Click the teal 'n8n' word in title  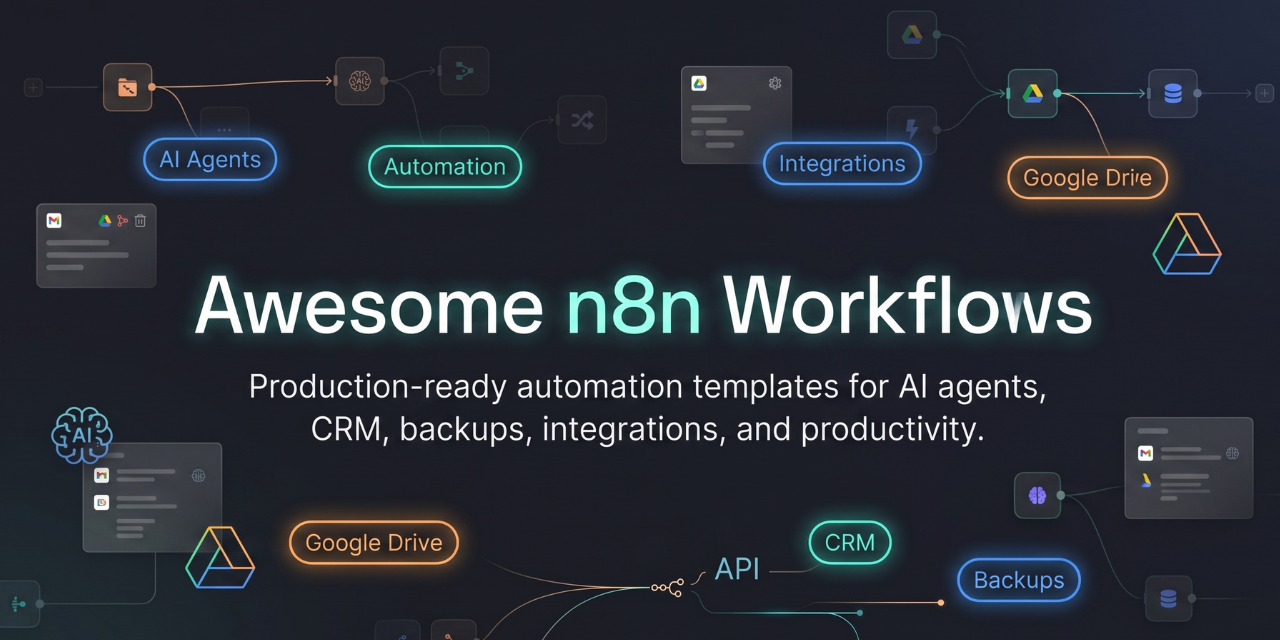click(x=633, y=304)
